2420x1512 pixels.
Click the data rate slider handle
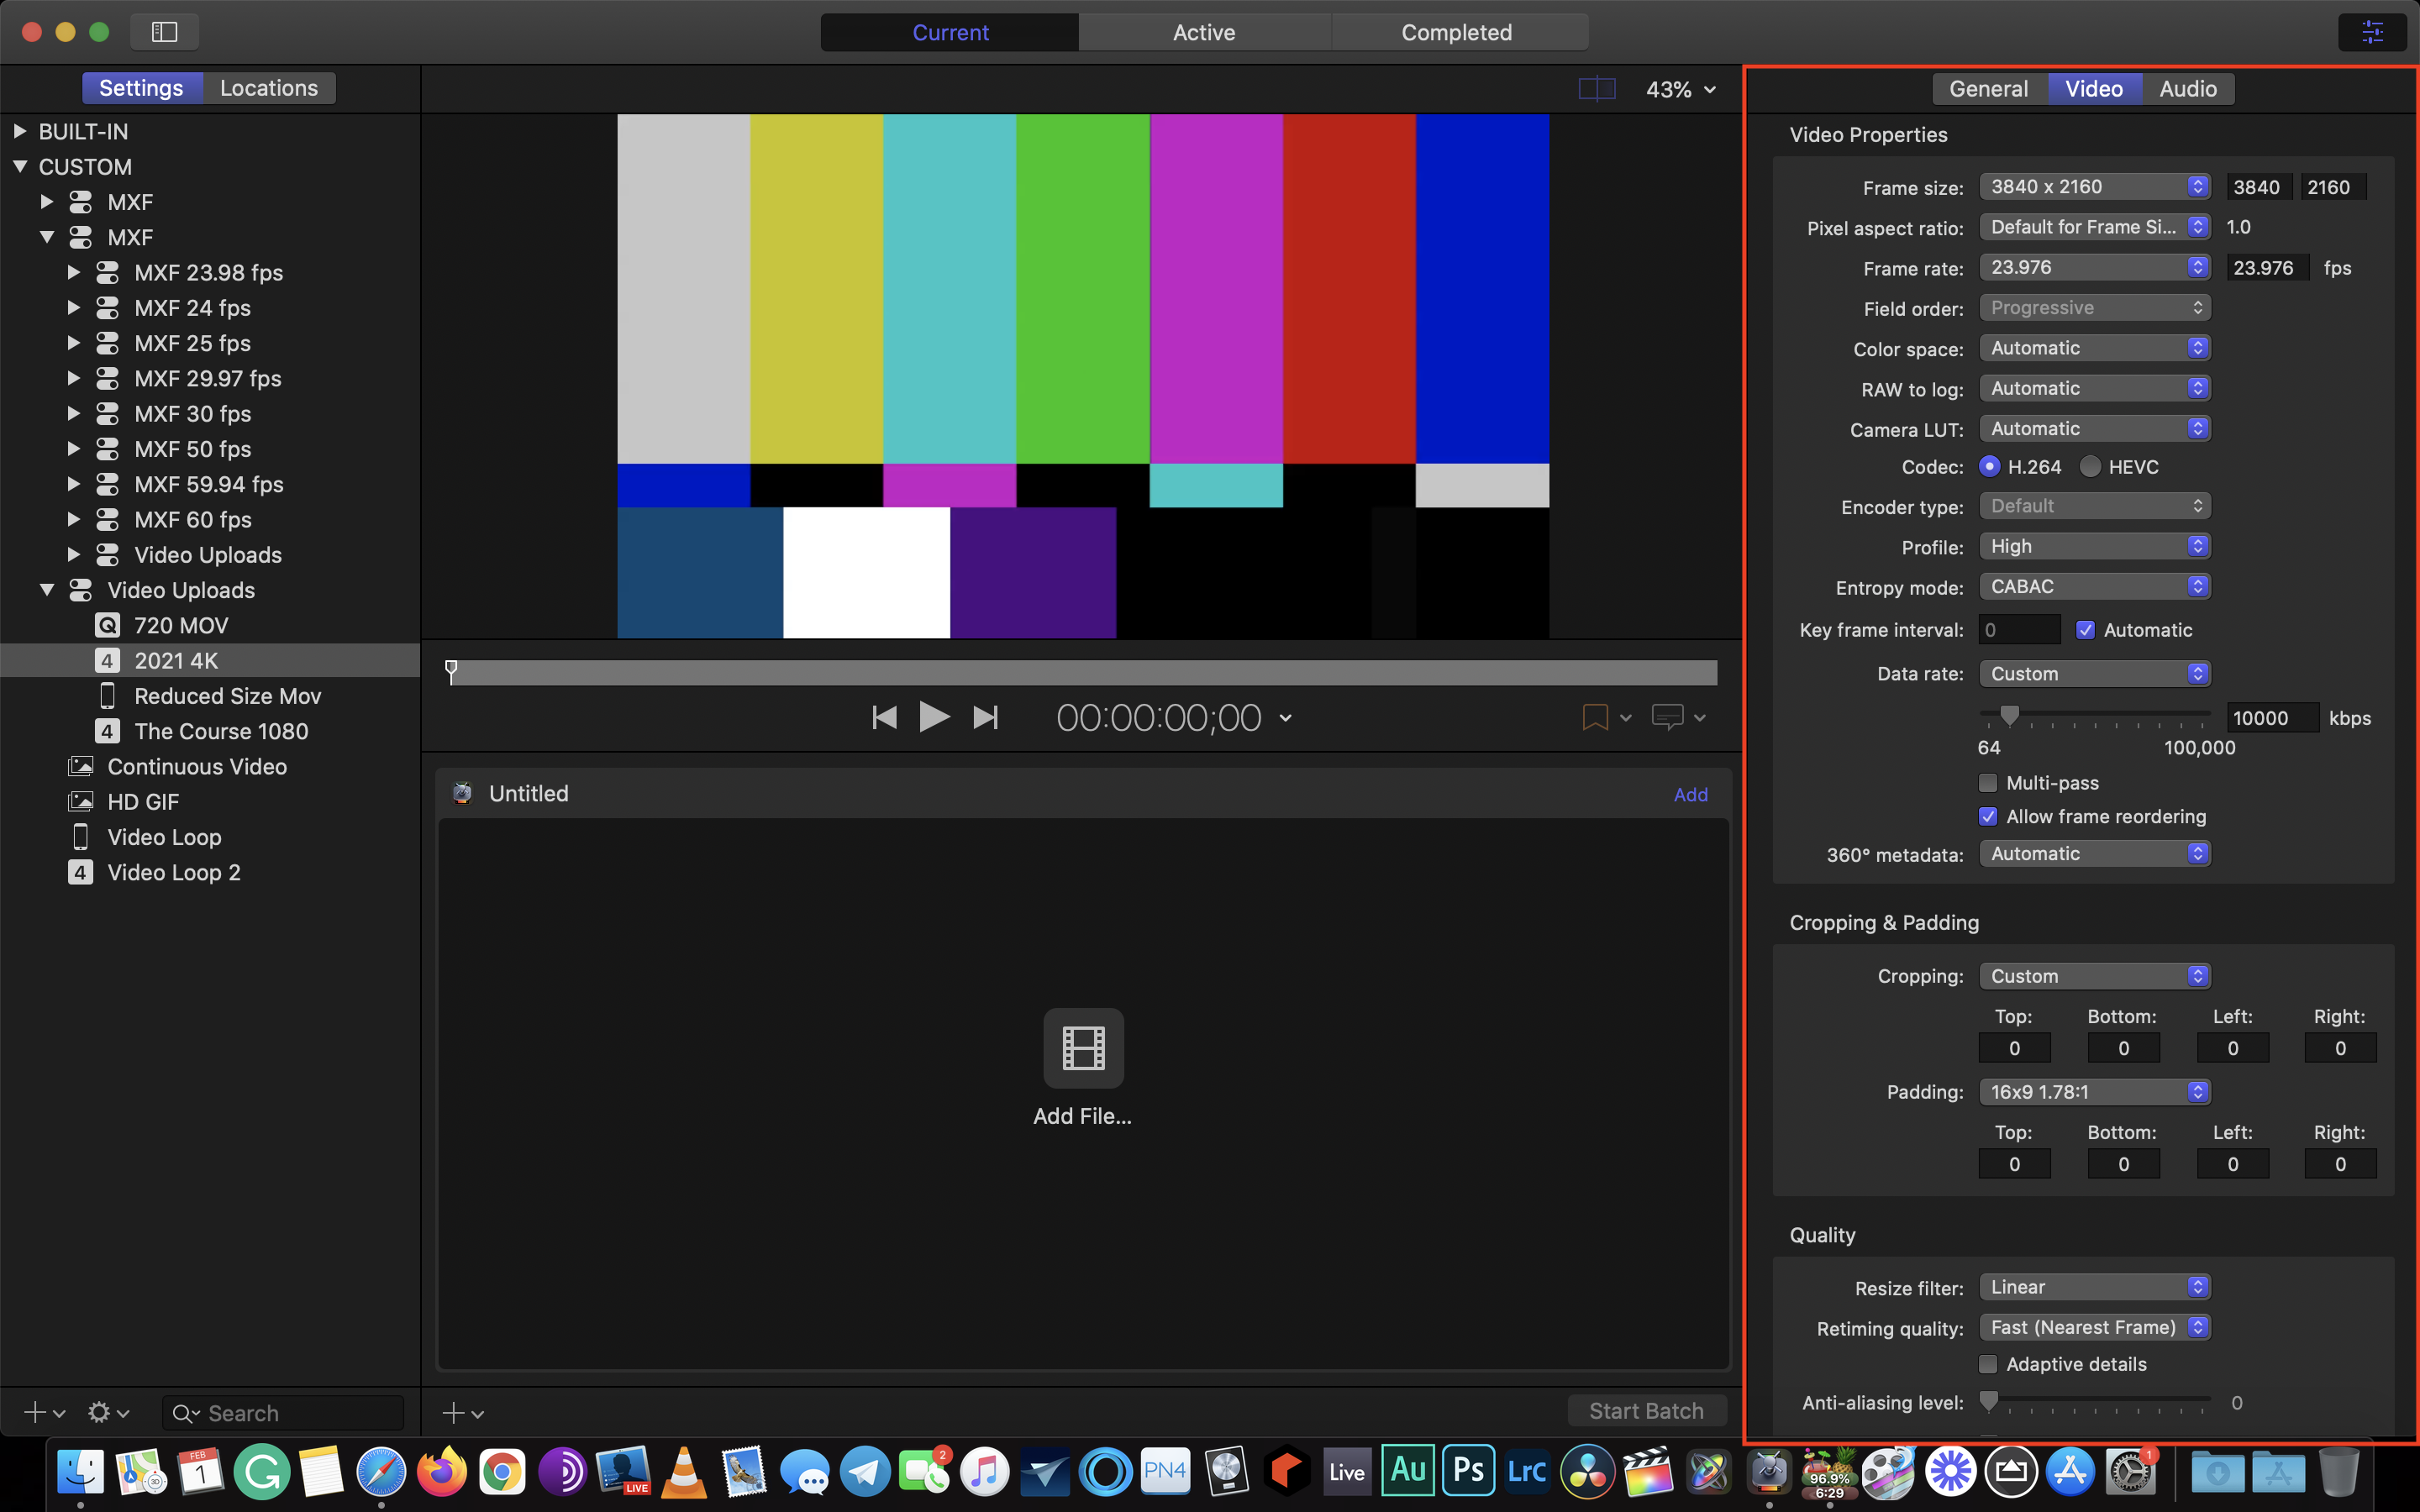pyautogui.click(x=2009, y=714)
